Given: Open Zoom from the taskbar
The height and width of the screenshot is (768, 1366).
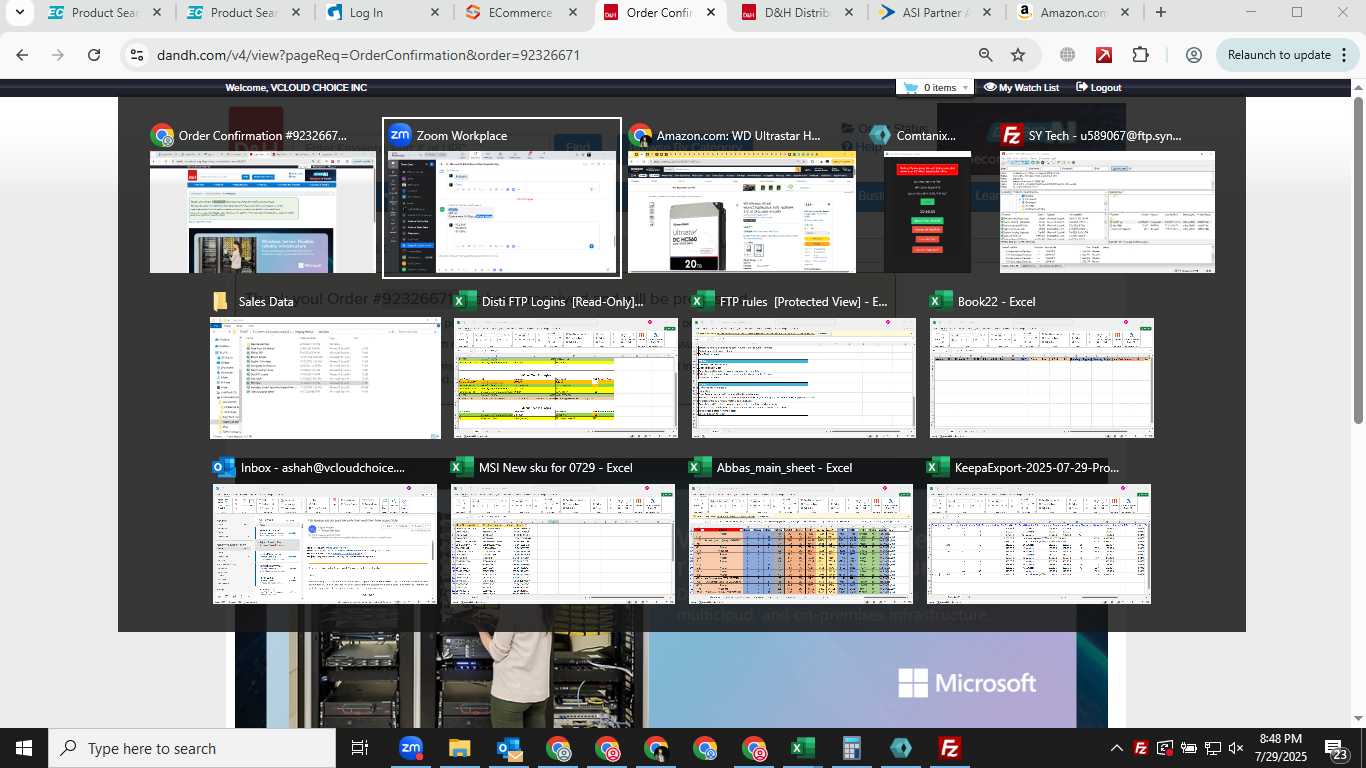Looking at the screenshot, I should (411, 748).
